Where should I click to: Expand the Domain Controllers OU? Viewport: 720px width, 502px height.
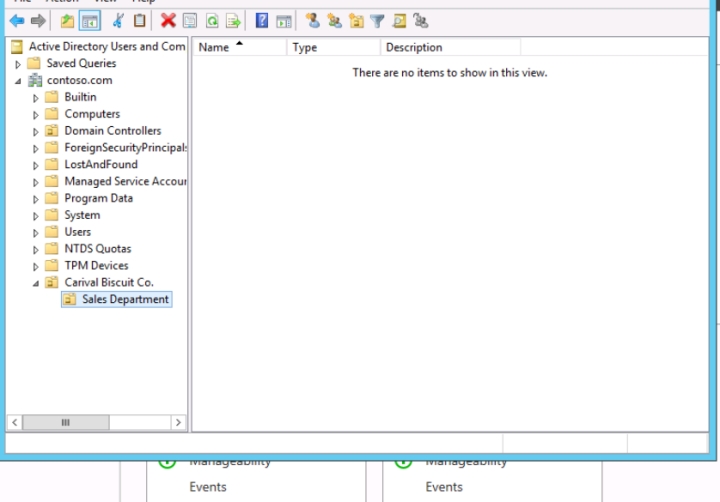(35, 132)
